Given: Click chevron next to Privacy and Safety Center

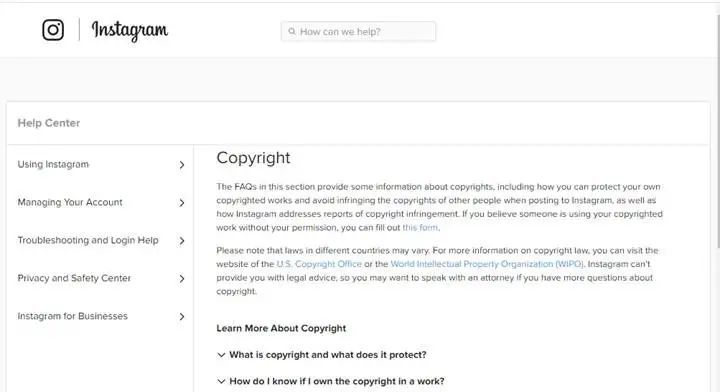Looking at the screenshot, I should (x=182, y=279).
